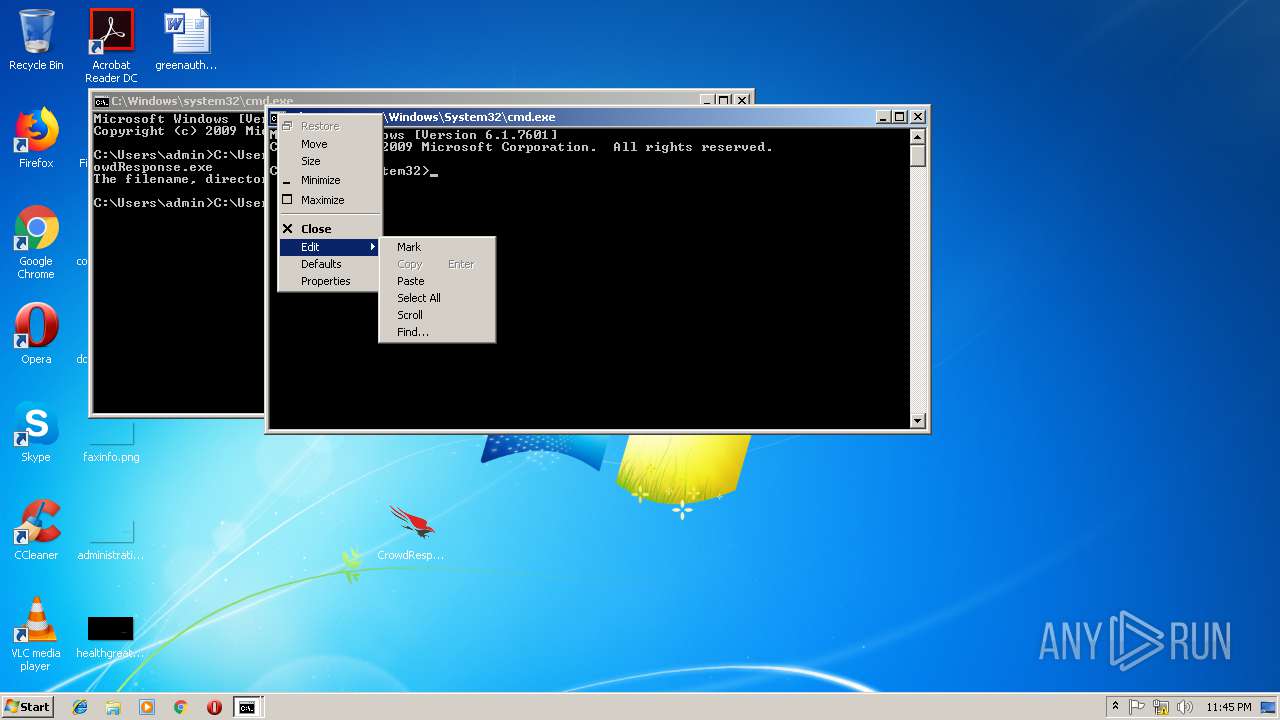Minimize the front System32 cmd window
This screenshot has height=720, width=1280.
pyautogui.click(x=883, y=117)
